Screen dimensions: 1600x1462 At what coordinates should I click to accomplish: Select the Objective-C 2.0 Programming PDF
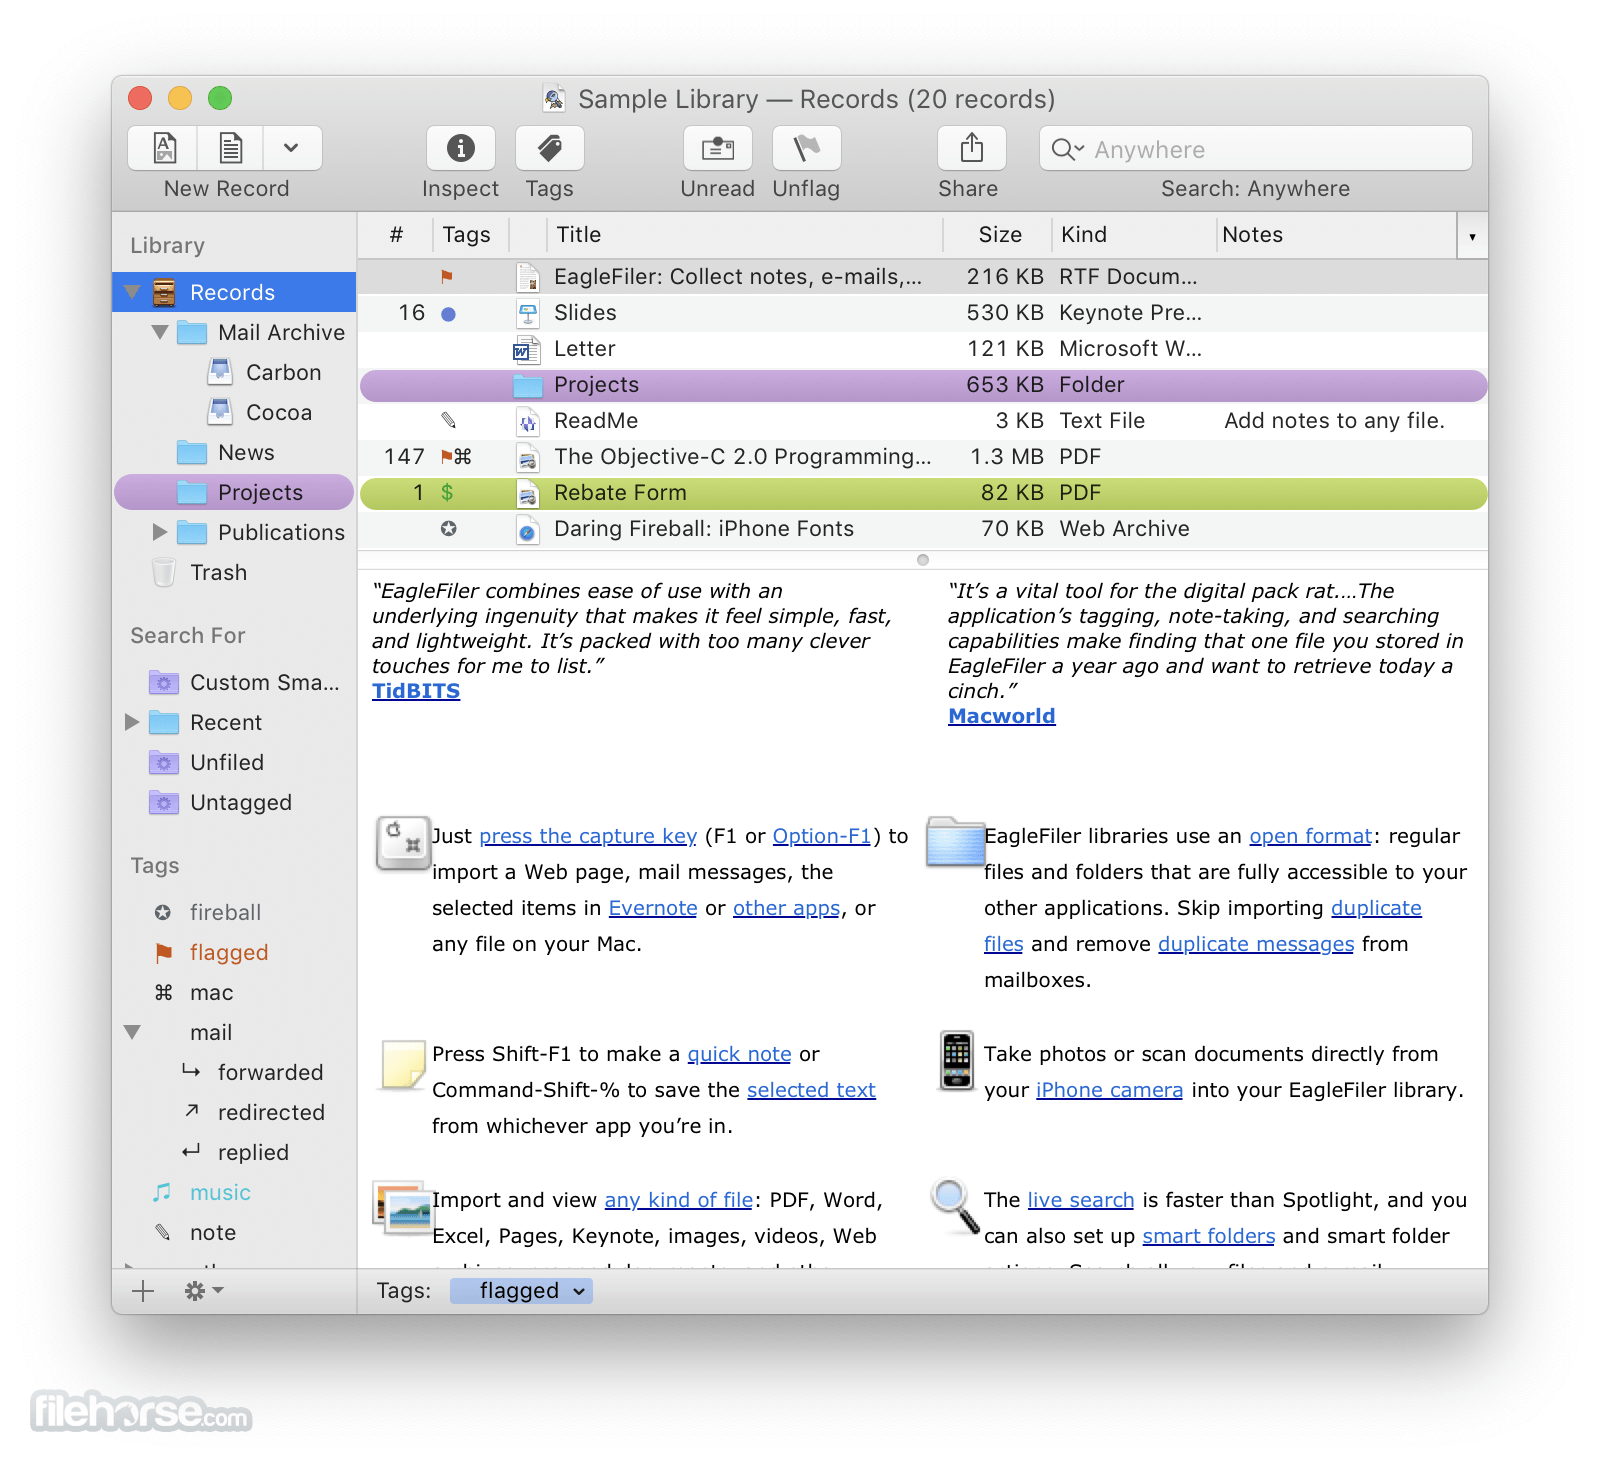click(922, 457)
